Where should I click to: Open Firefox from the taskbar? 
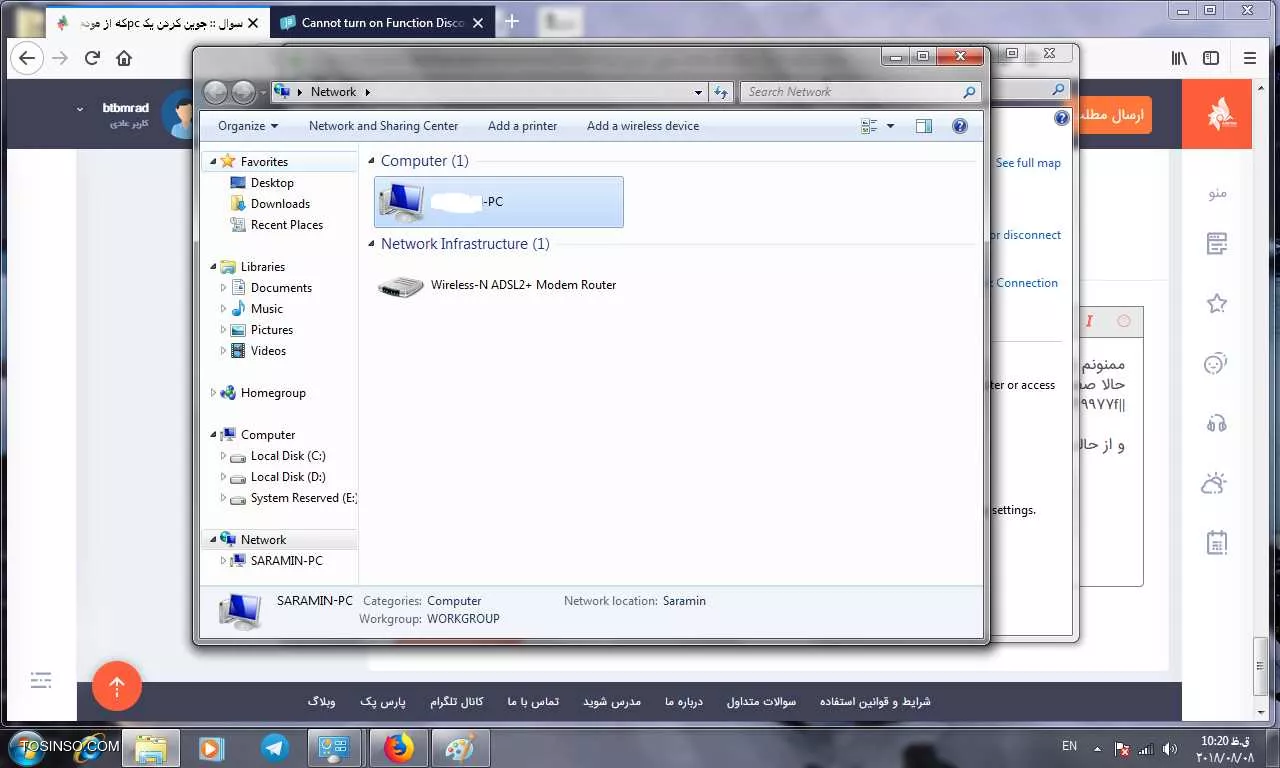coord(399,748)
